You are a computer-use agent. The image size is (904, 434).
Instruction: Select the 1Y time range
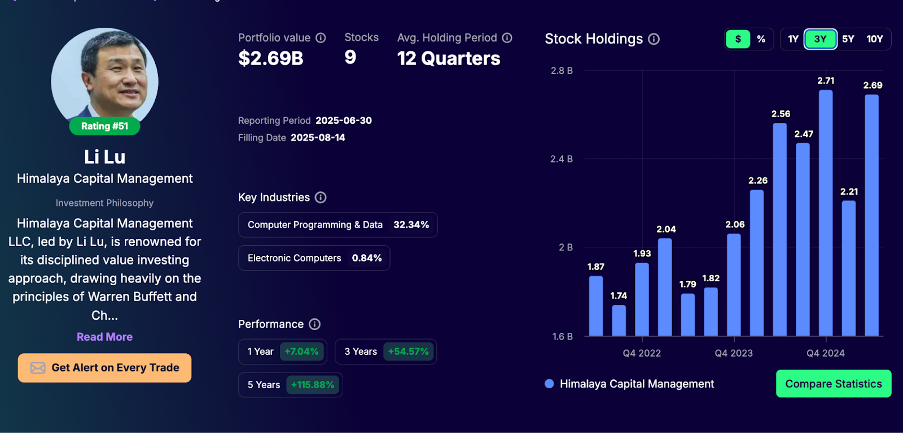[x=793, y=39]
